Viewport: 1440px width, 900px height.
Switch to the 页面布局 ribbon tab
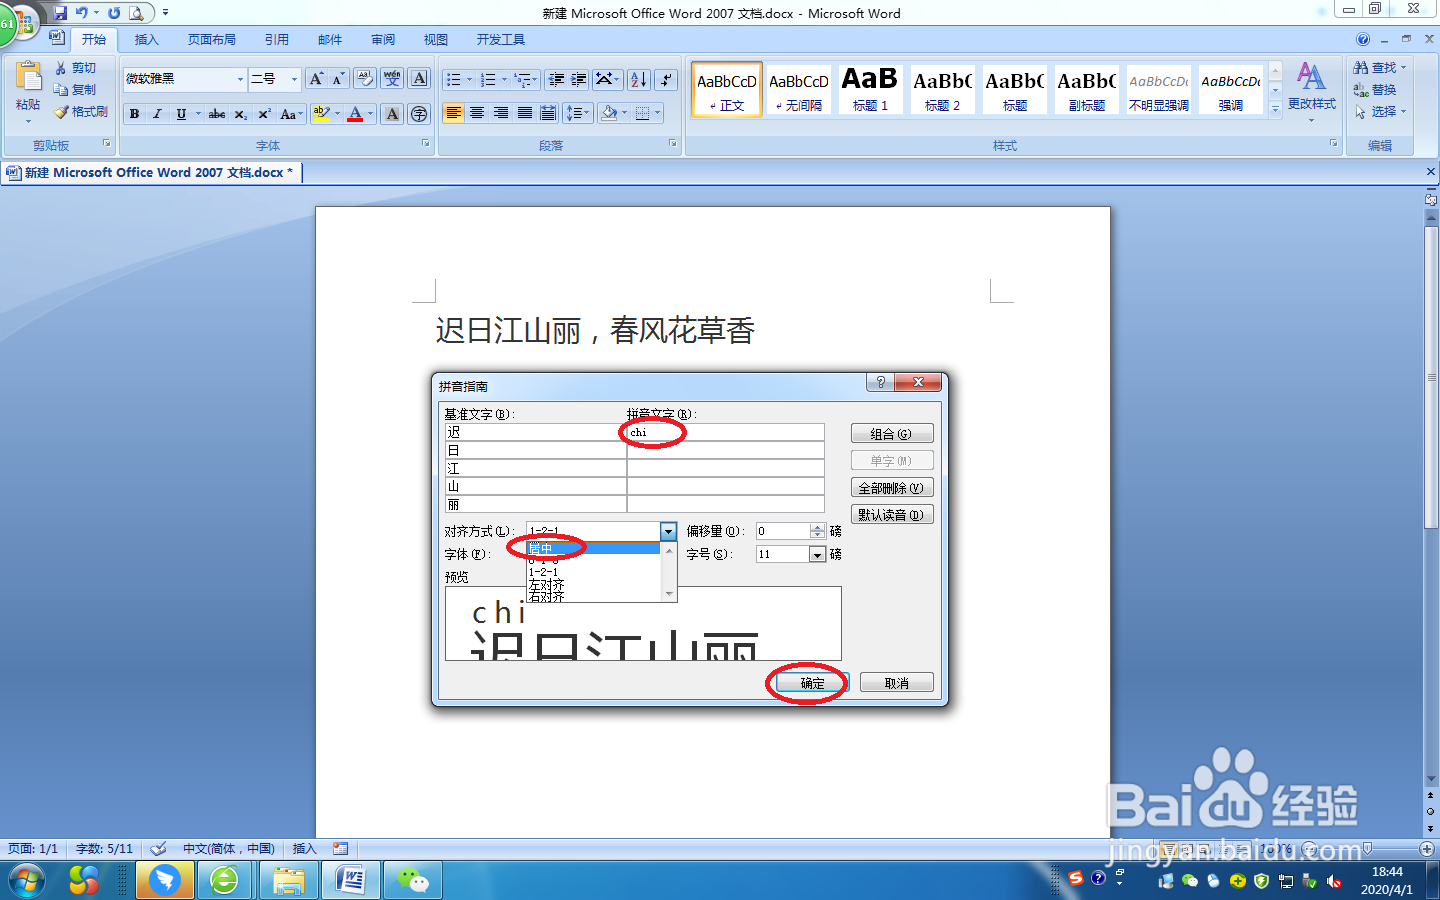click(x=212, y=40)
